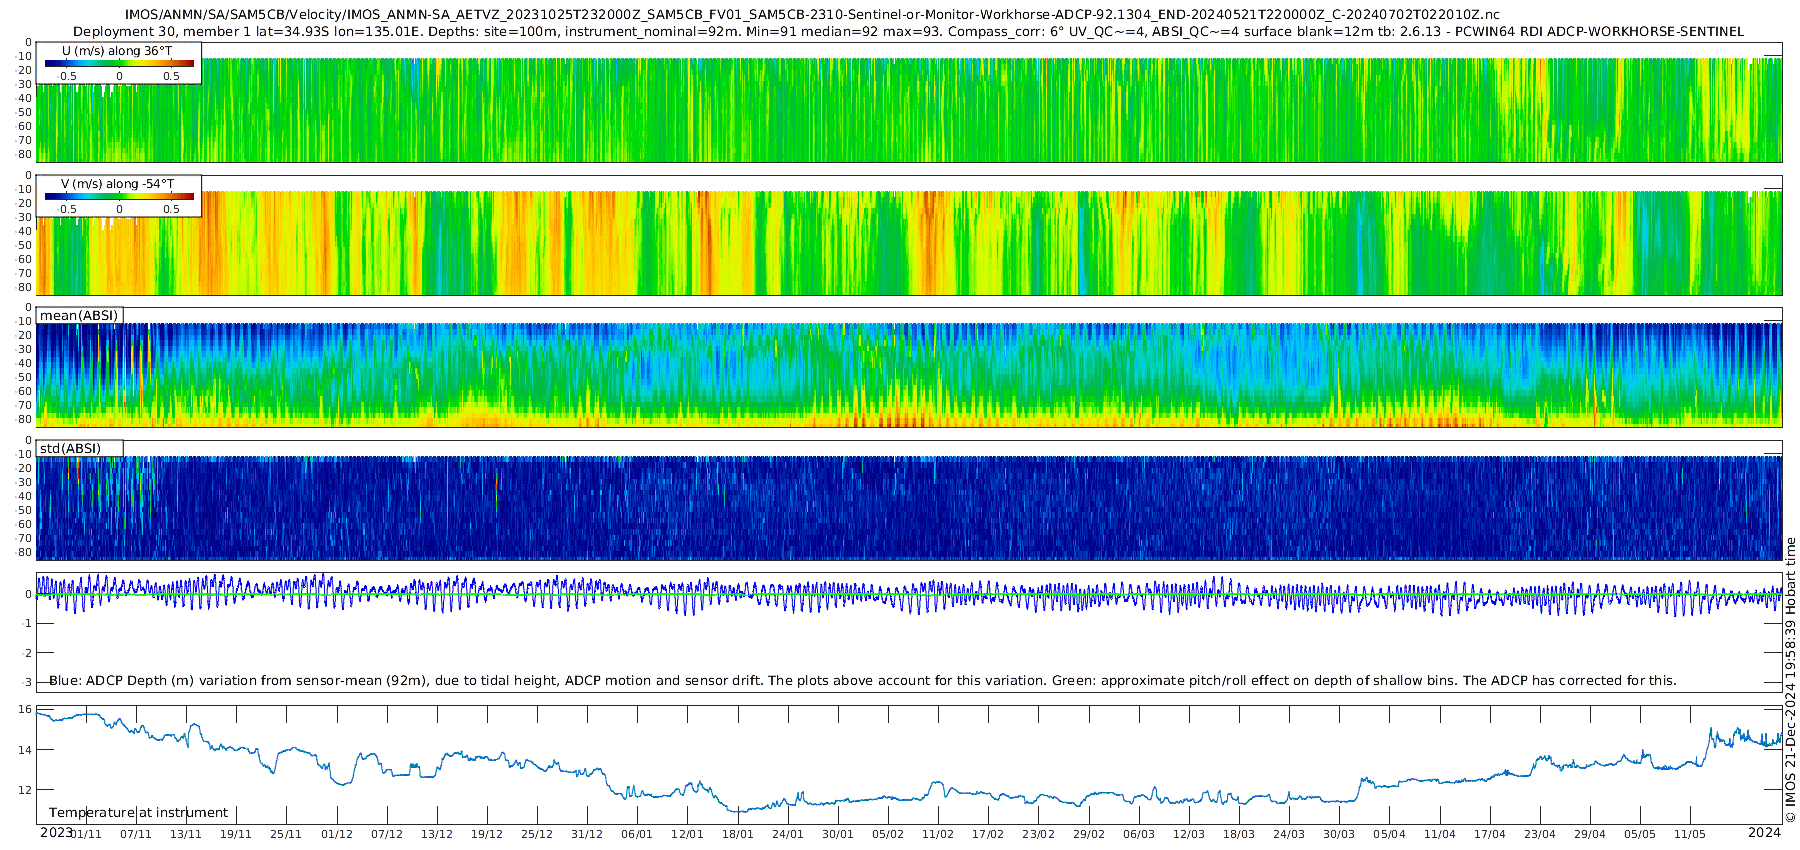The height and width of the screenshot is (850, 1800).
Task: Click the V (m/s) along -54°T colorbar
Action: click(119, 196)
